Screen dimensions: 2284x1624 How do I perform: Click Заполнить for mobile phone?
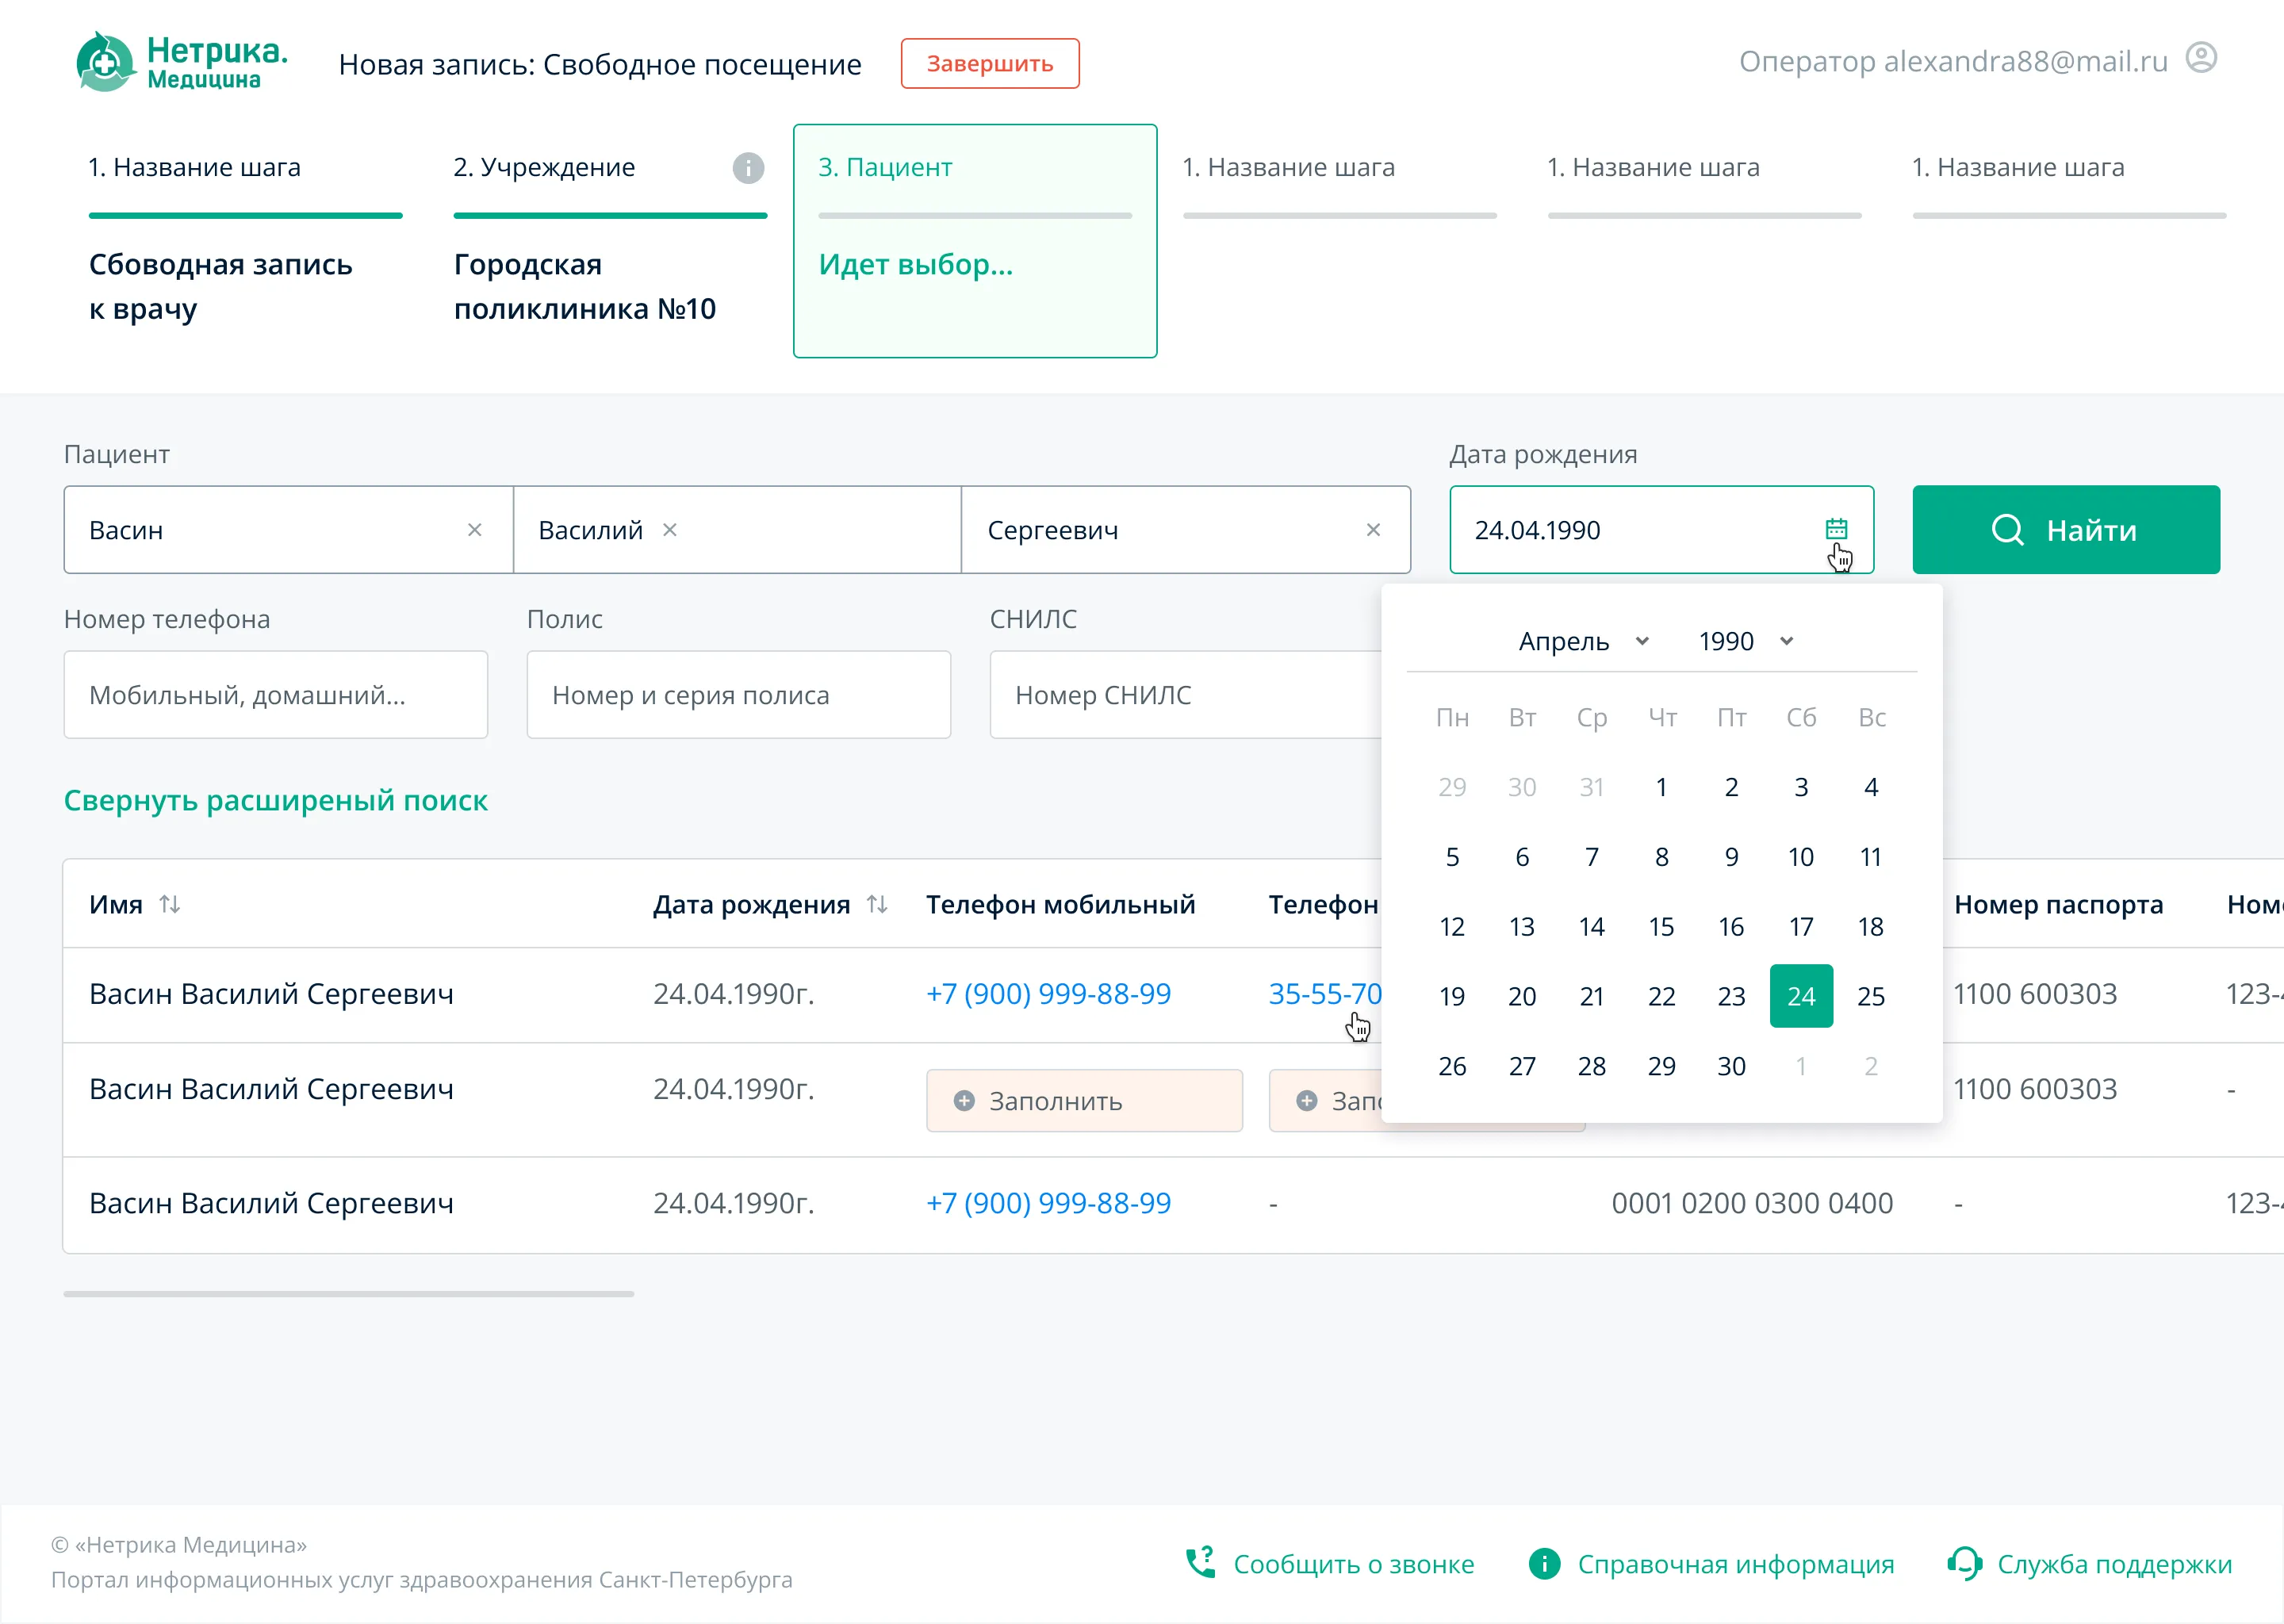(1084, 1101)
